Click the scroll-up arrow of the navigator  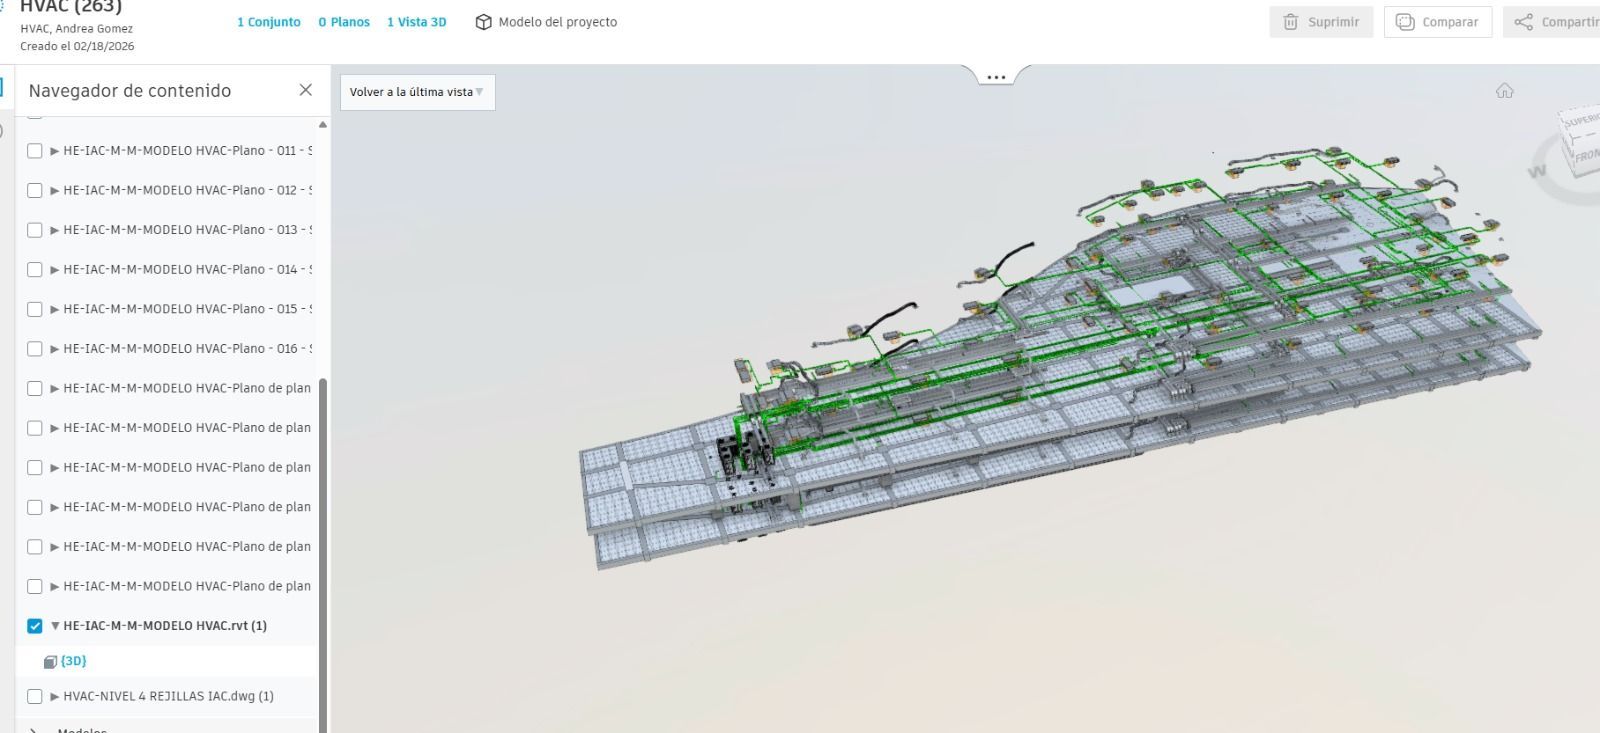(323, 125)
